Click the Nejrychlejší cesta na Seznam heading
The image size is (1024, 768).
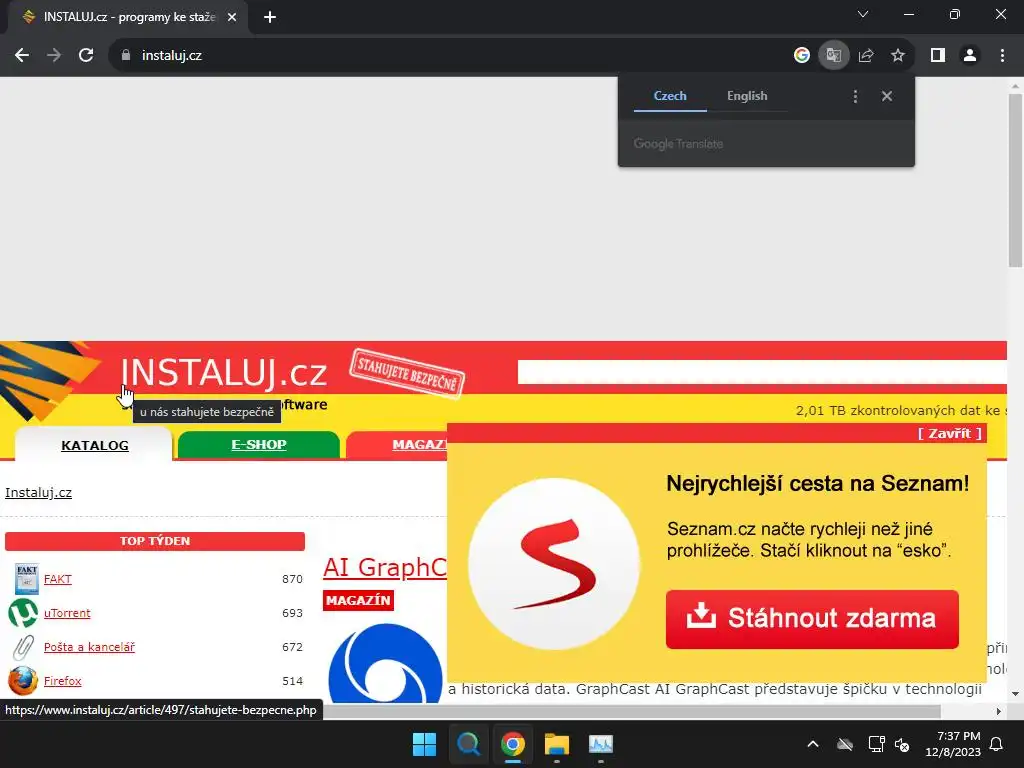818,484
